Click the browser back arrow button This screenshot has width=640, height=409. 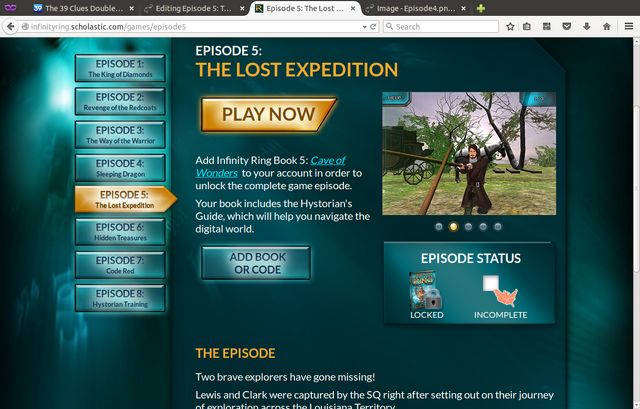(x=11, y=27)
